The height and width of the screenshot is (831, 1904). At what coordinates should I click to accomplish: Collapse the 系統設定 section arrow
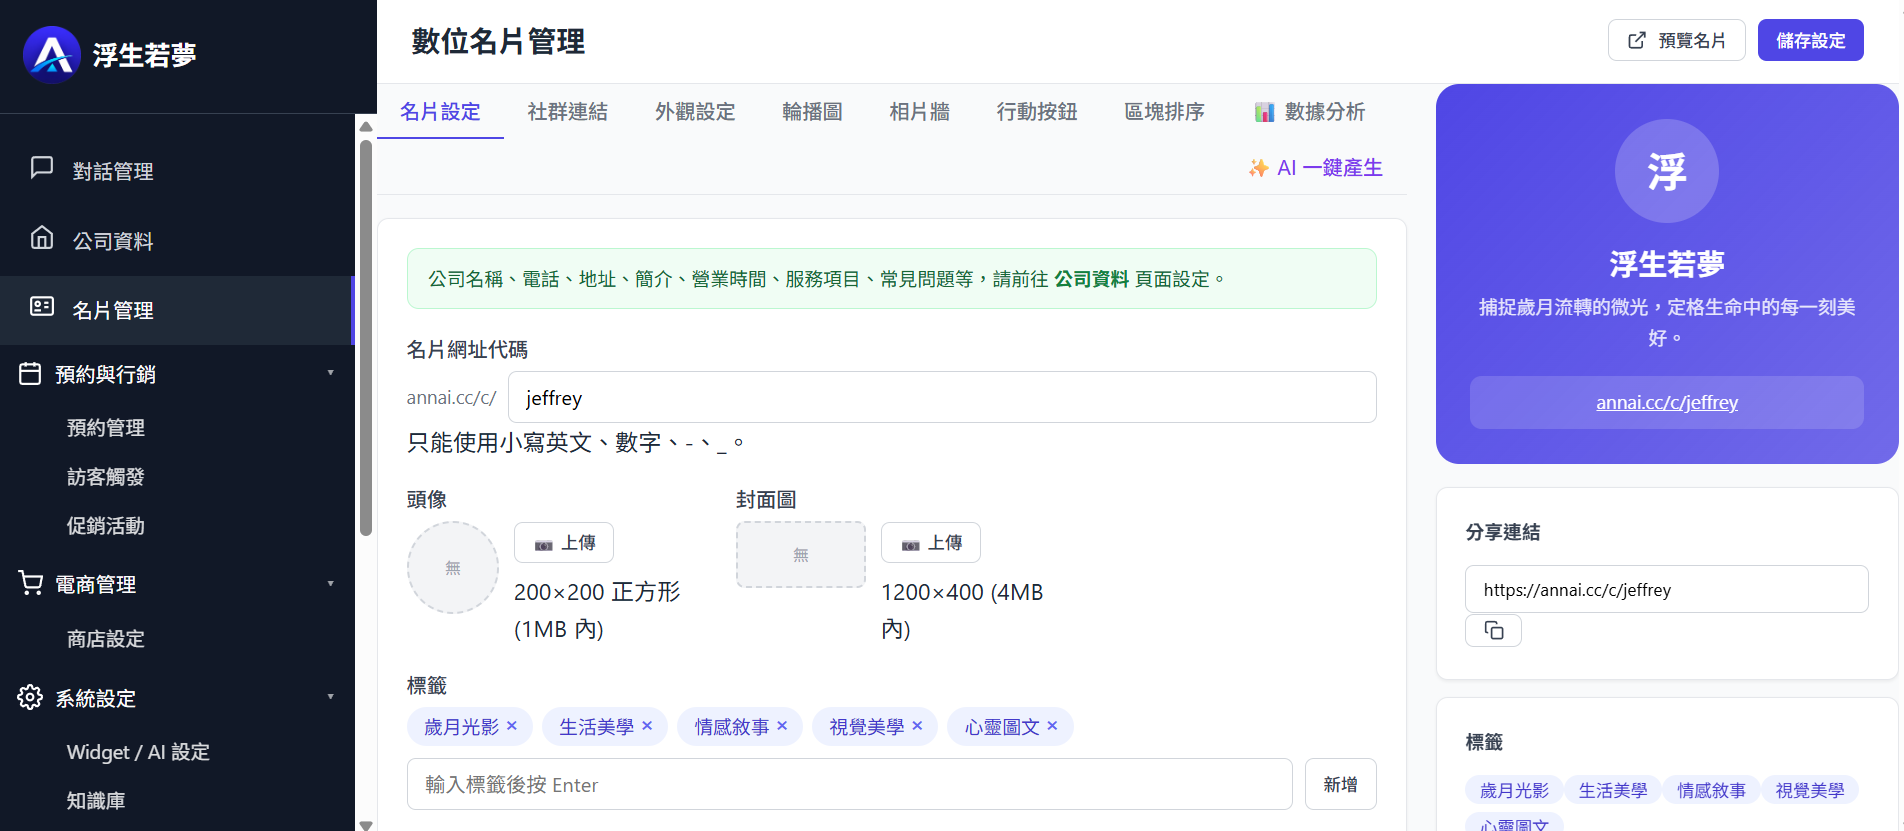(331, 697)
